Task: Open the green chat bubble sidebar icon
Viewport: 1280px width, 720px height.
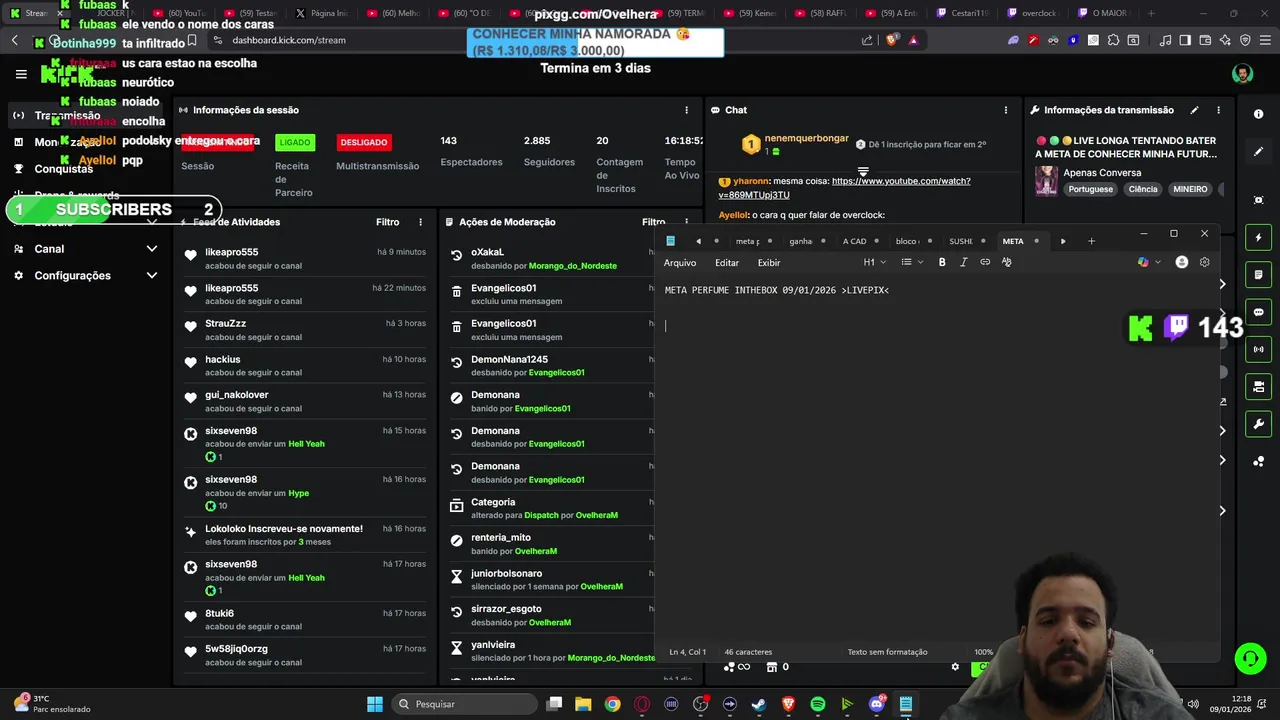Action: [x=1258, y=312]
